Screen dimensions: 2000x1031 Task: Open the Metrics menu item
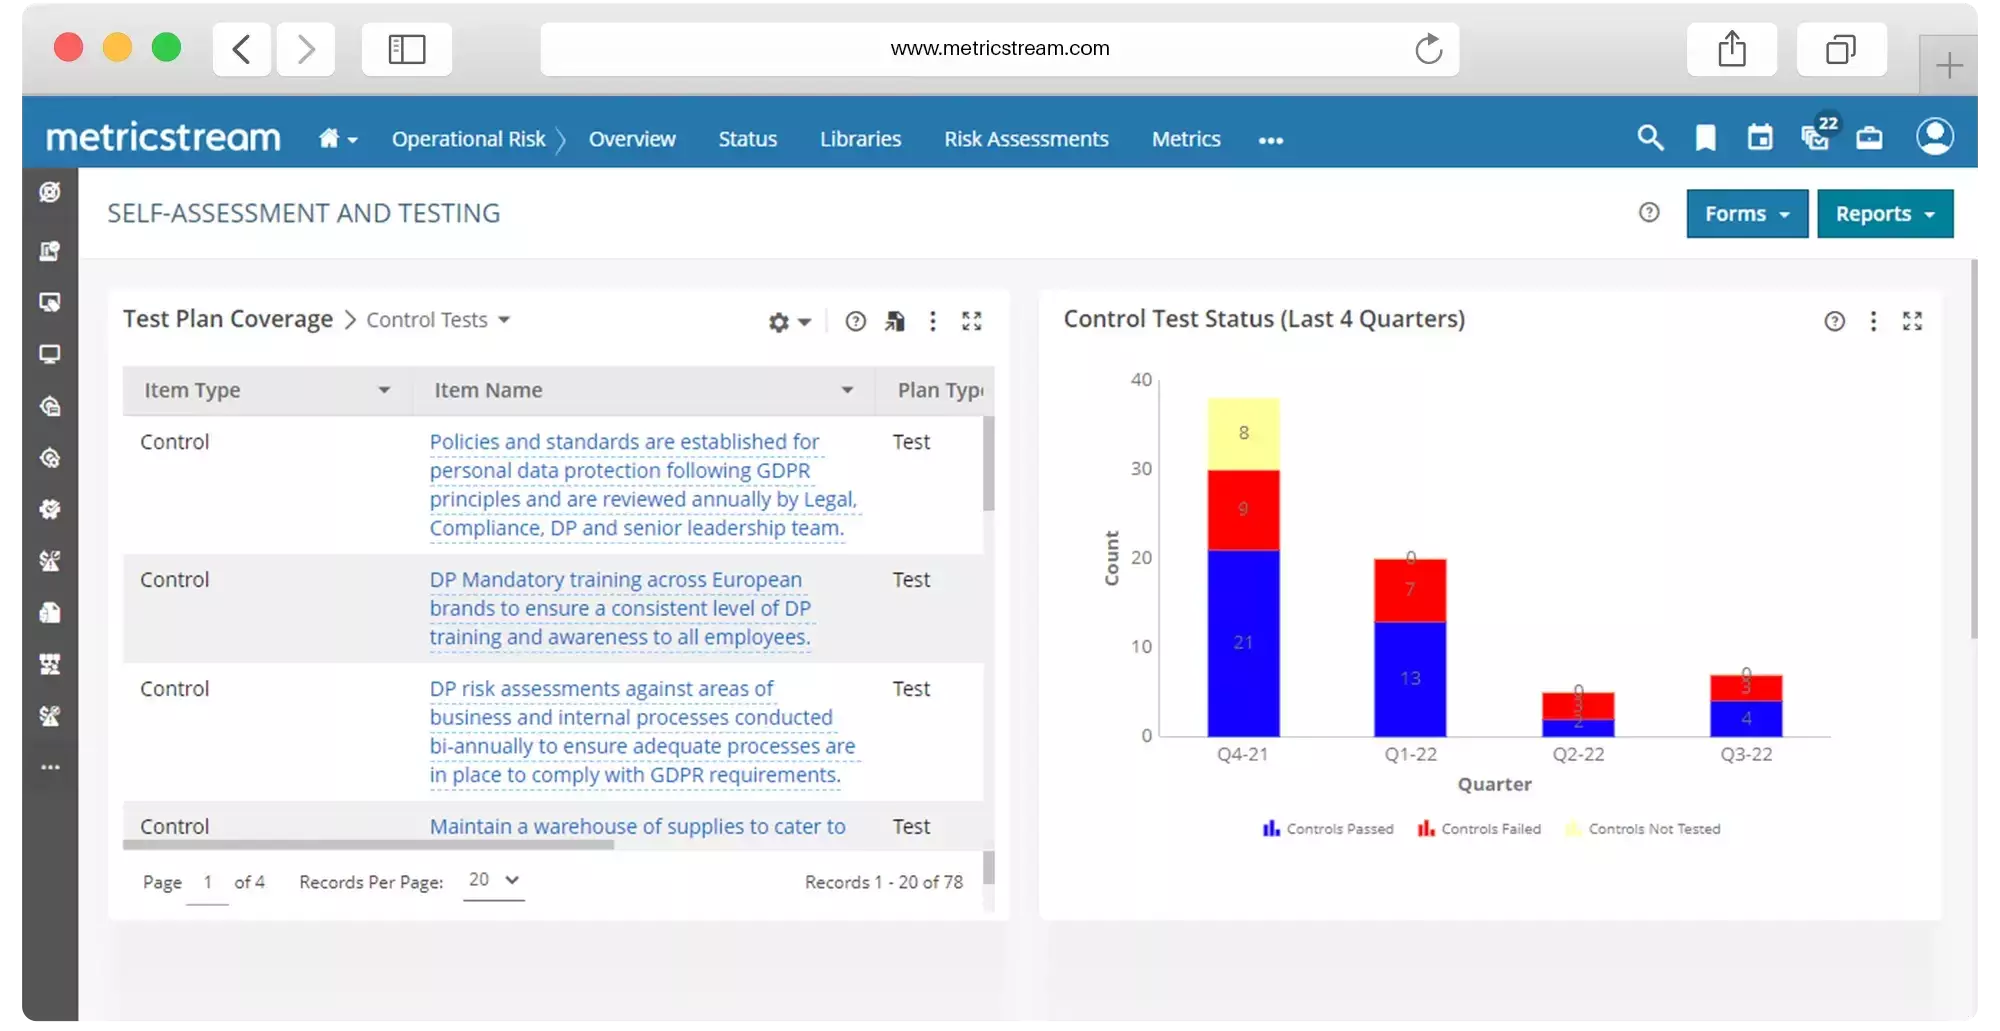click(x=1186, y=139)
